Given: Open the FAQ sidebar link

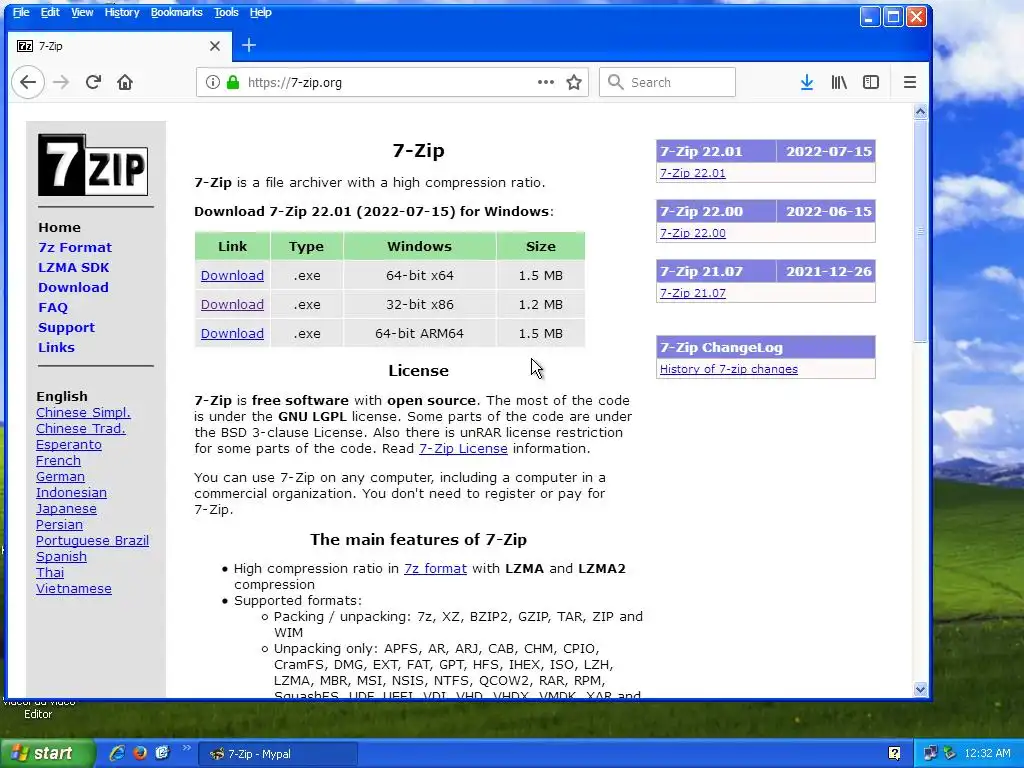Looking at the screenshot, I should coord(53,308).
